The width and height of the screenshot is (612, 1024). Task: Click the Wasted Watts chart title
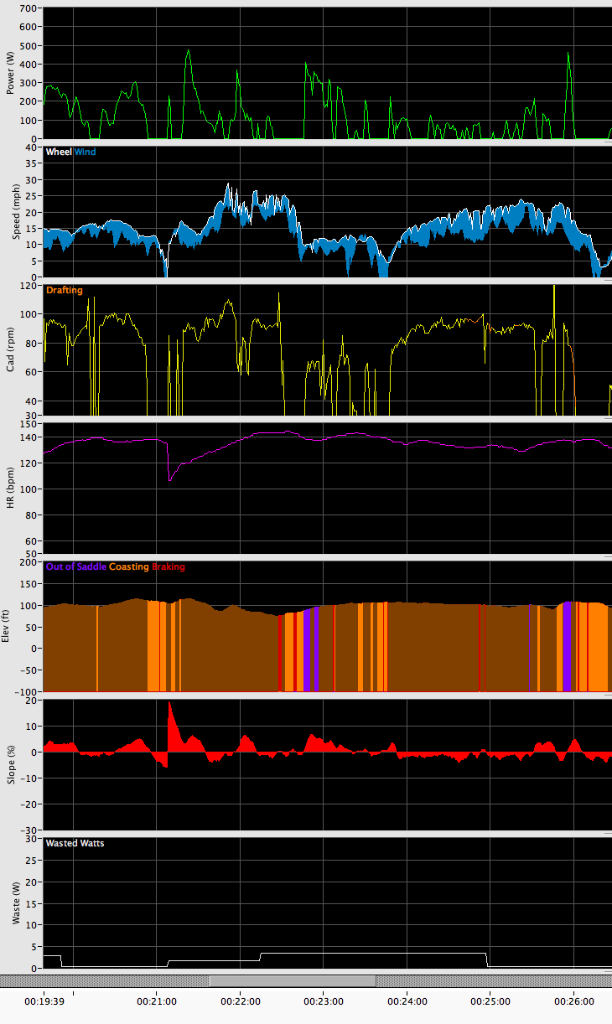75,843
